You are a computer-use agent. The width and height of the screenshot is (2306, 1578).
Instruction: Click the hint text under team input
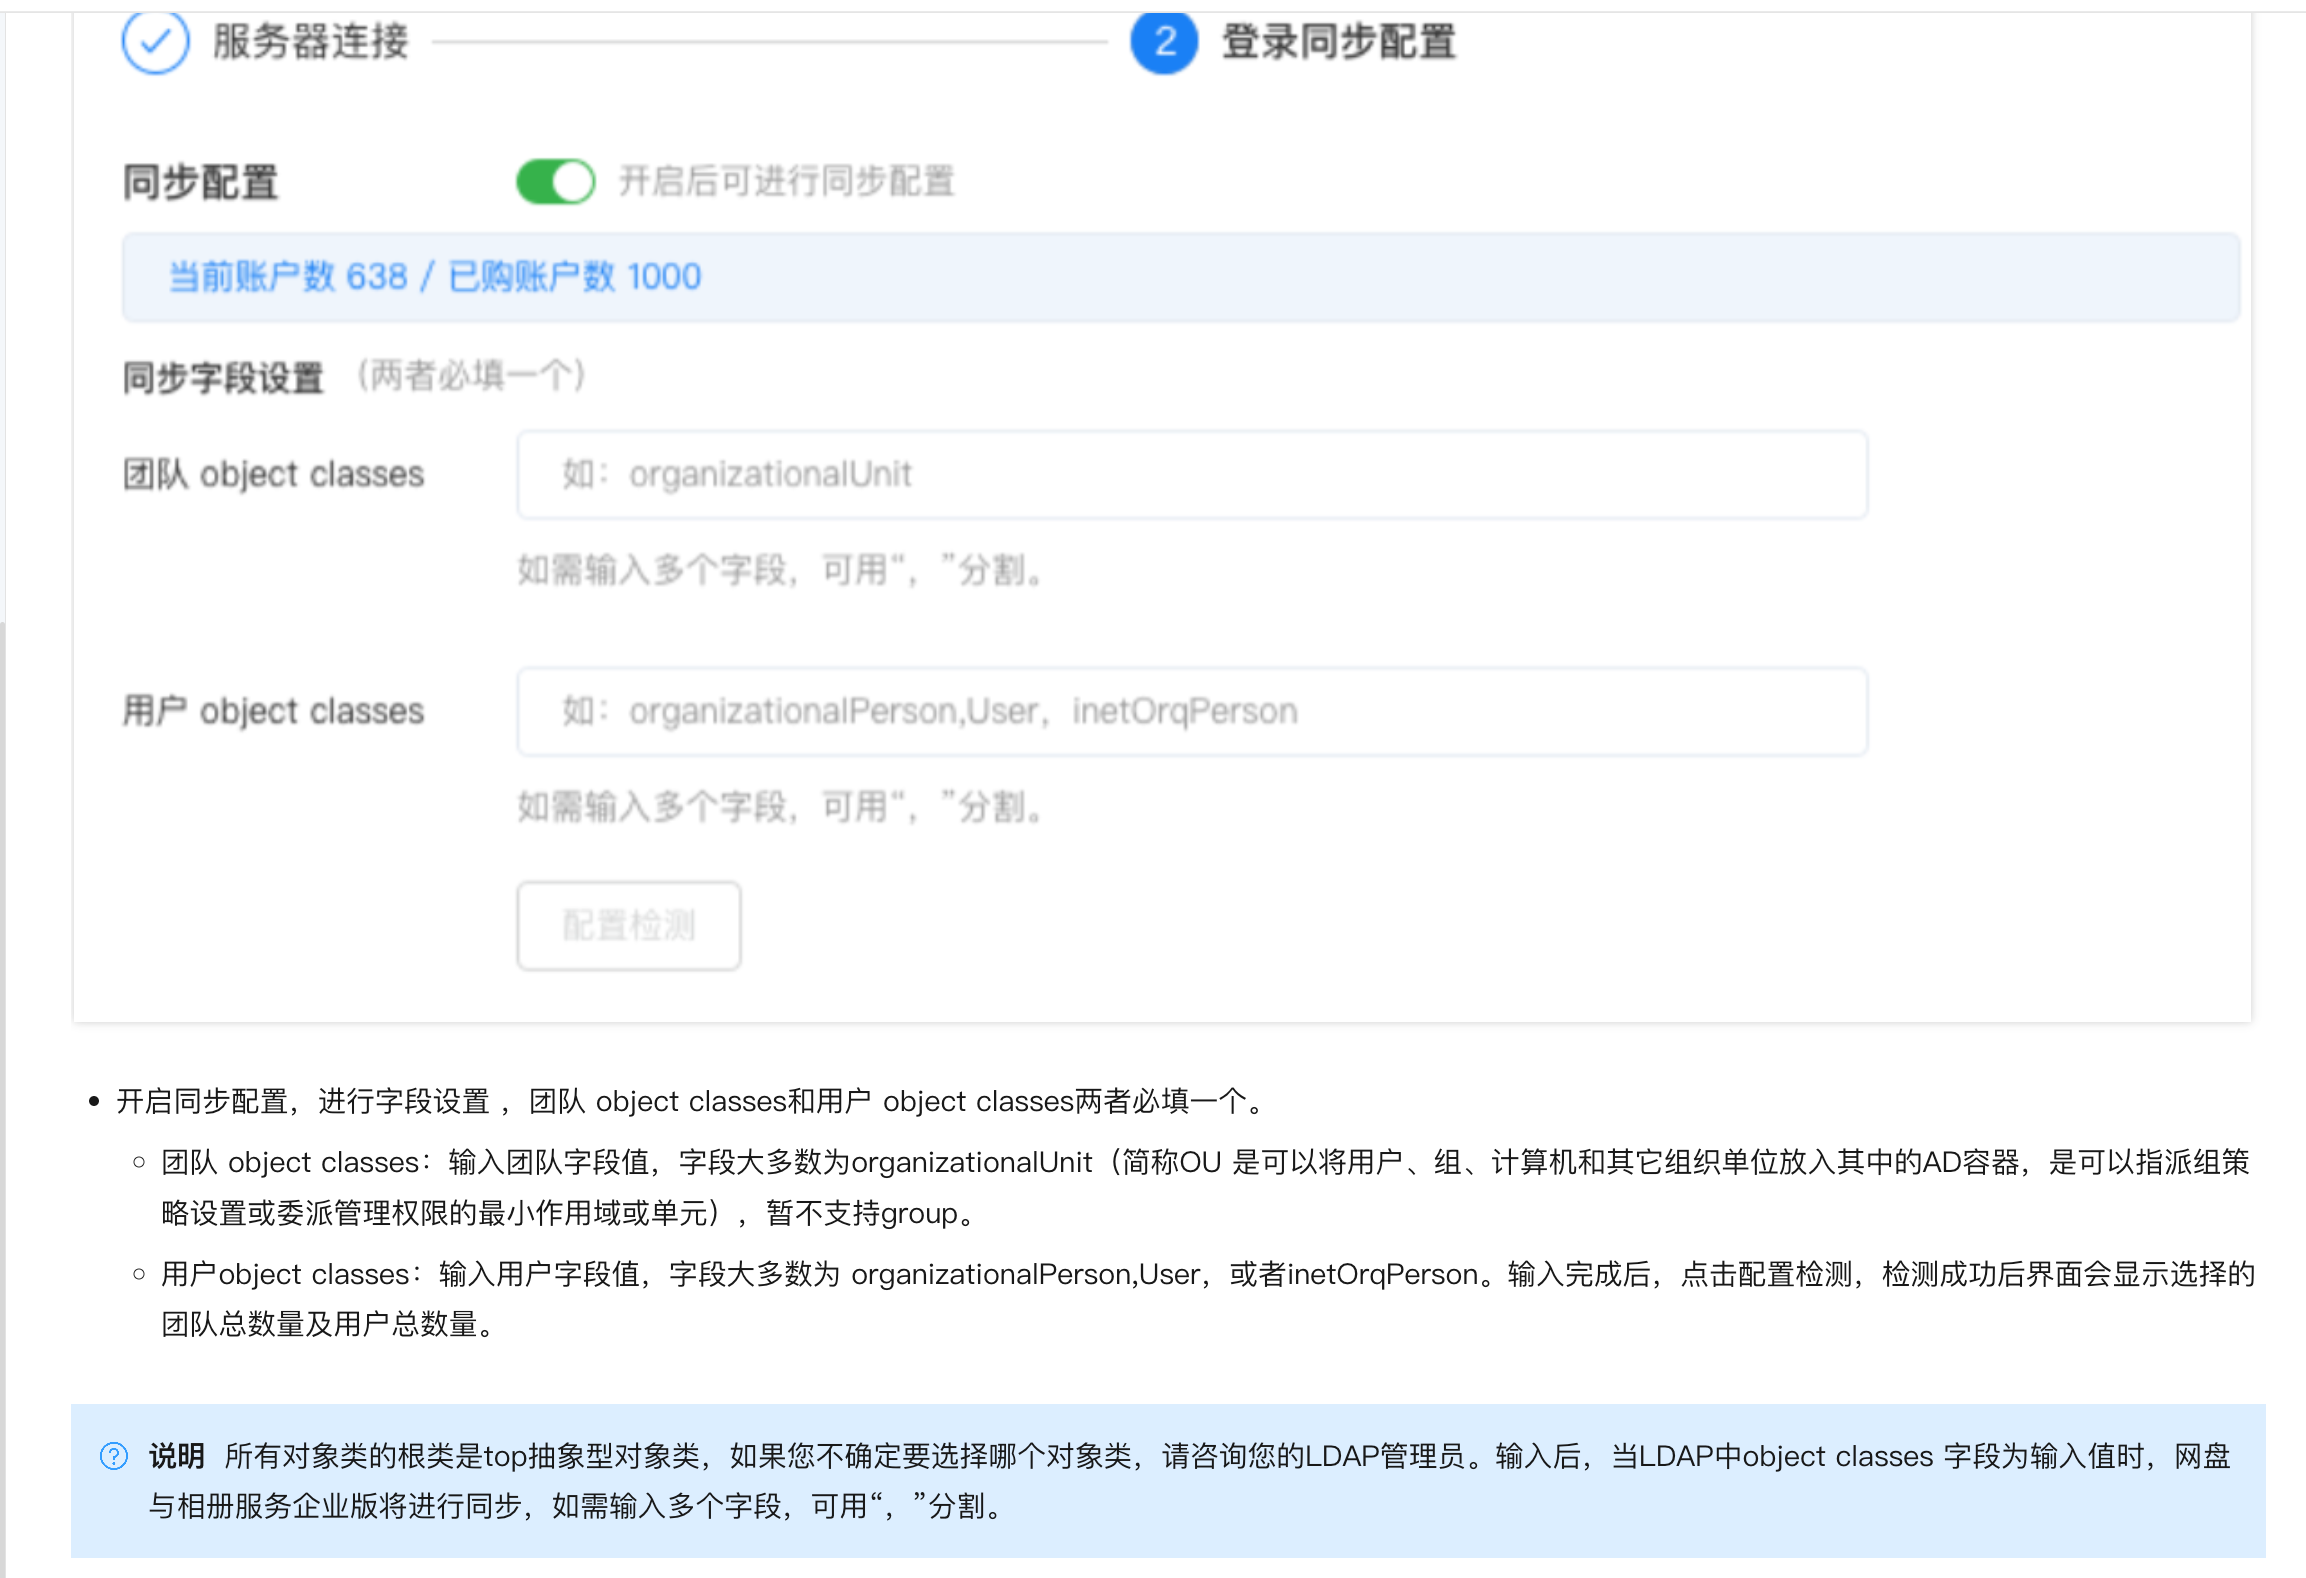780,571
